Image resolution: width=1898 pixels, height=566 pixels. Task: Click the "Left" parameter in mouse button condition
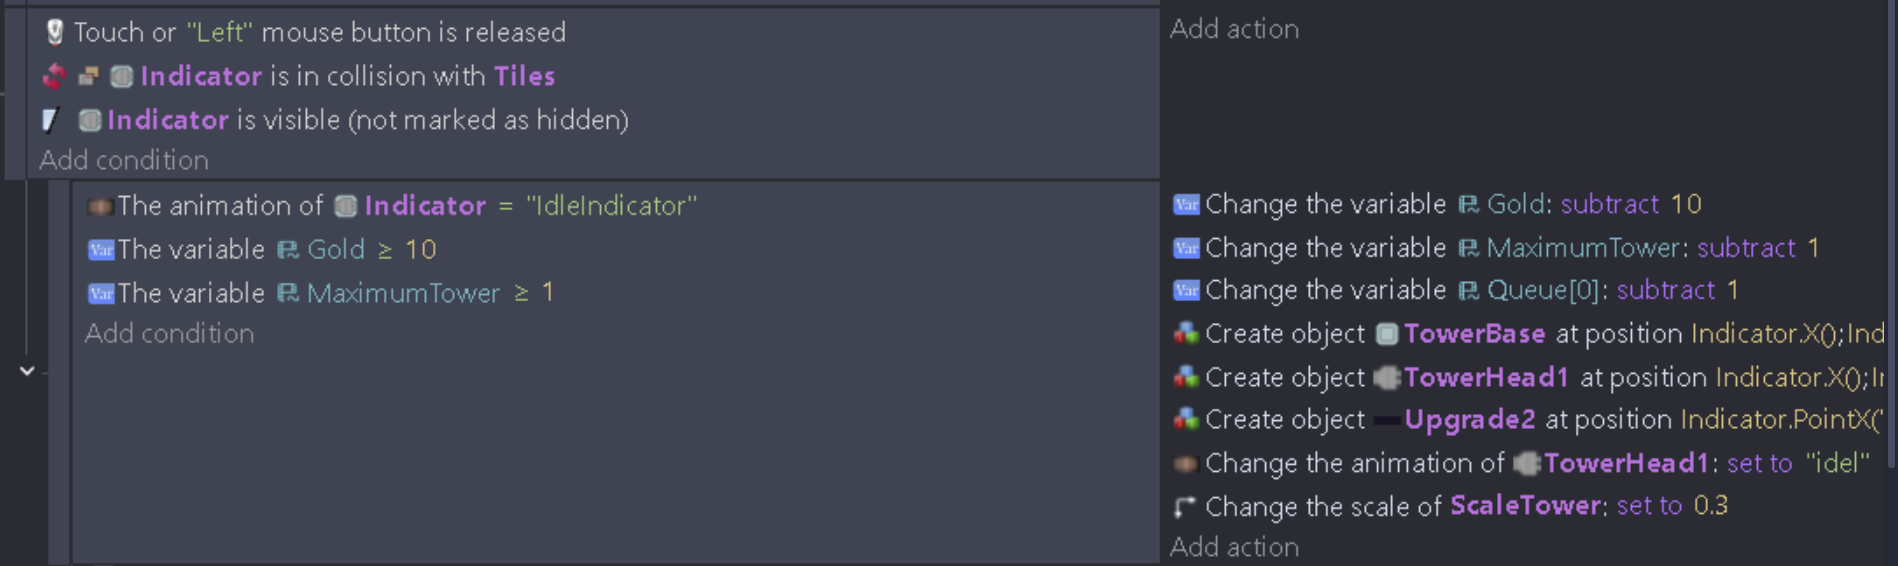219,32
